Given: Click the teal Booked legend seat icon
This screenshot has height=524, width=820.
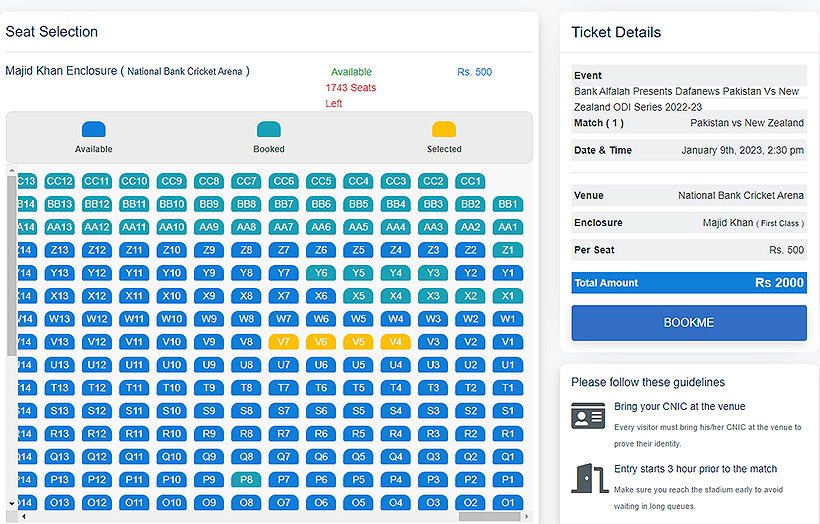Looking at the screenshot, I should 268,130.
